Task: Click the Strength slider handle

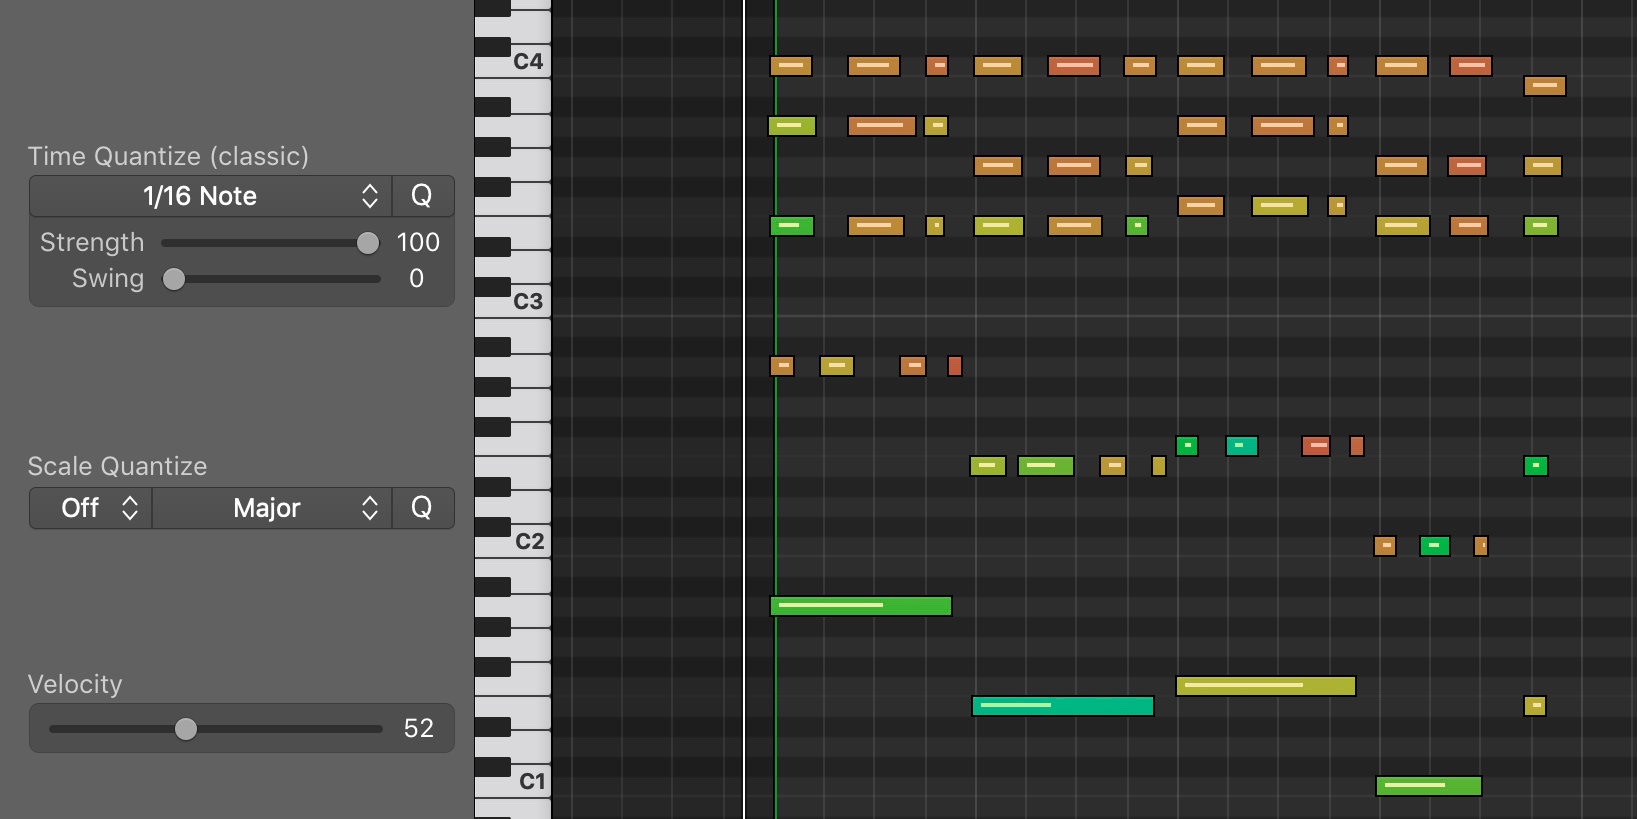Action: click(368, 243)
